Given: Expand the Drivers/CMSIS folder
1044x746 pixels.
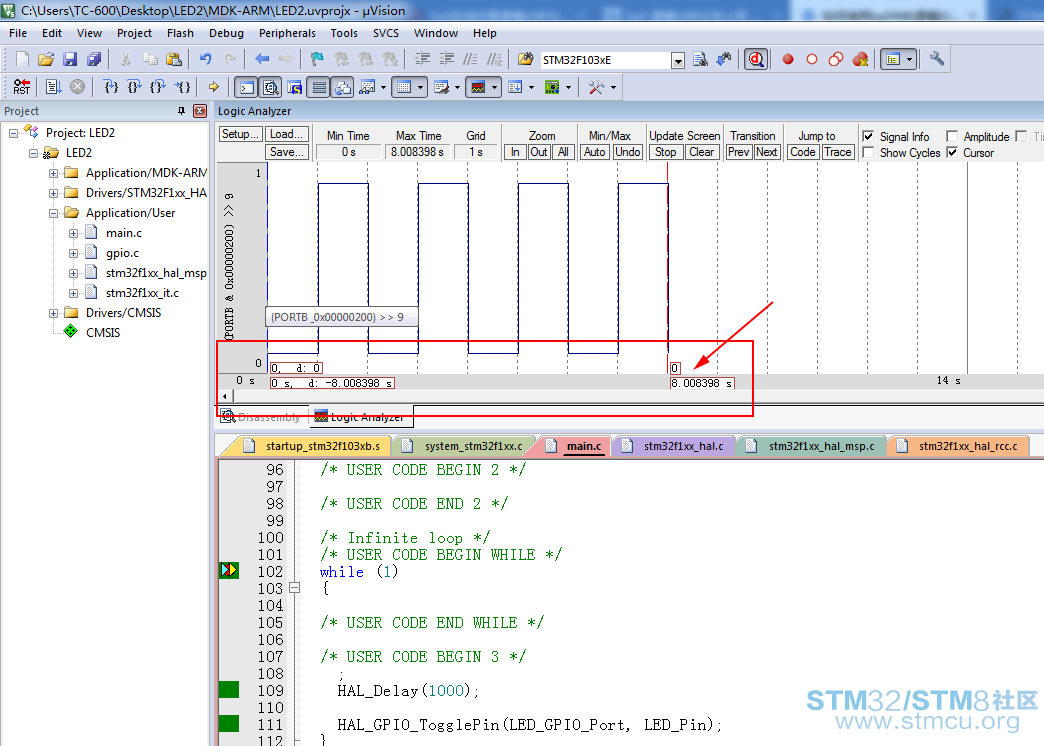Looking at the screenshot, I should (x=53, y=313).
